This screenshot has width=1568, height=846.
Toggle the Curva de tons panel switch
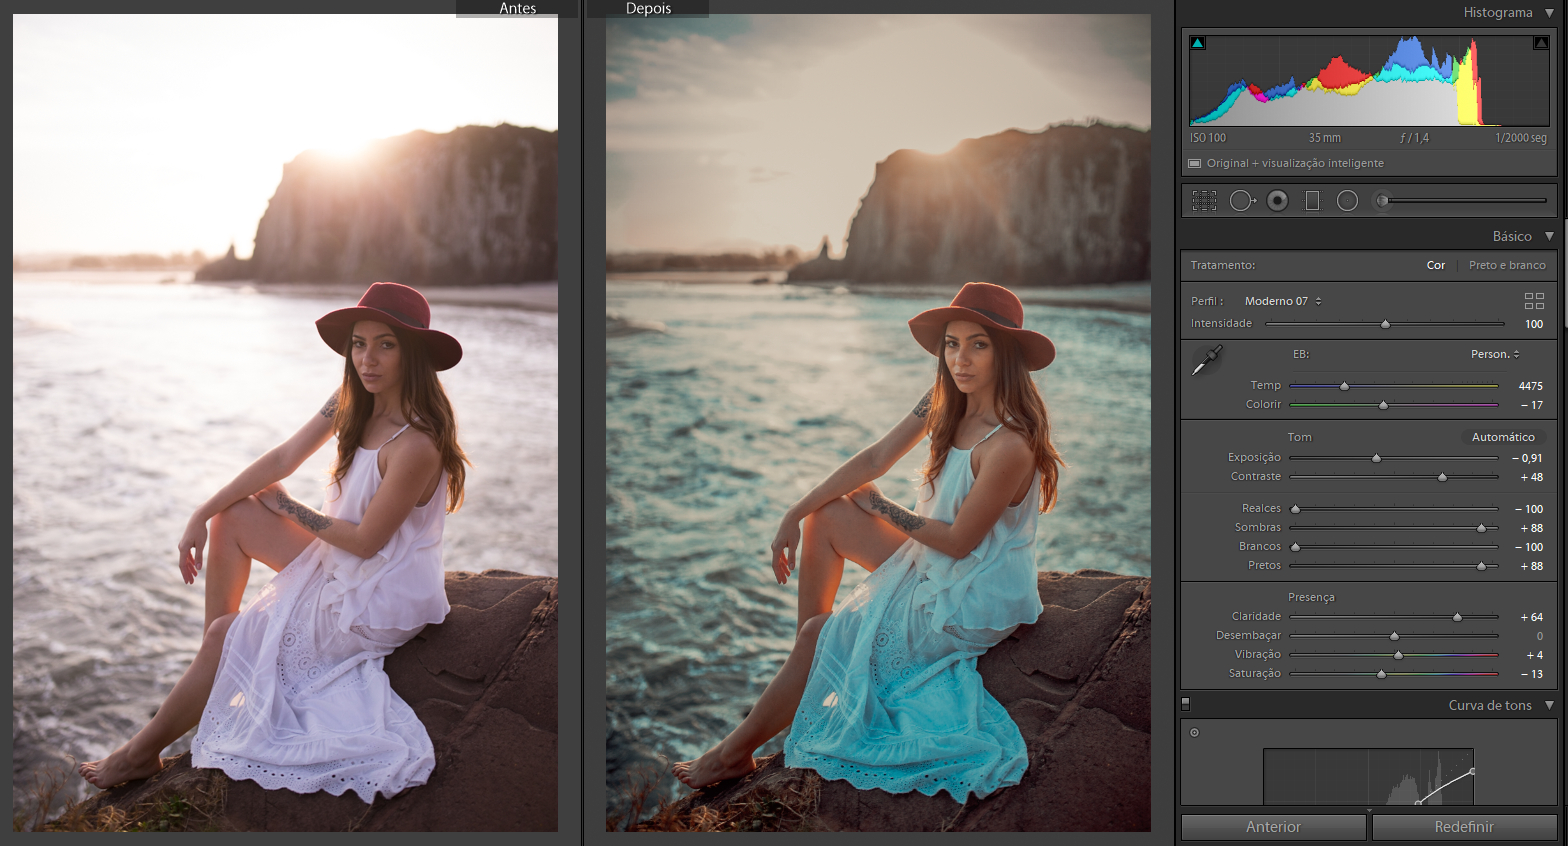pos(1186,704)
